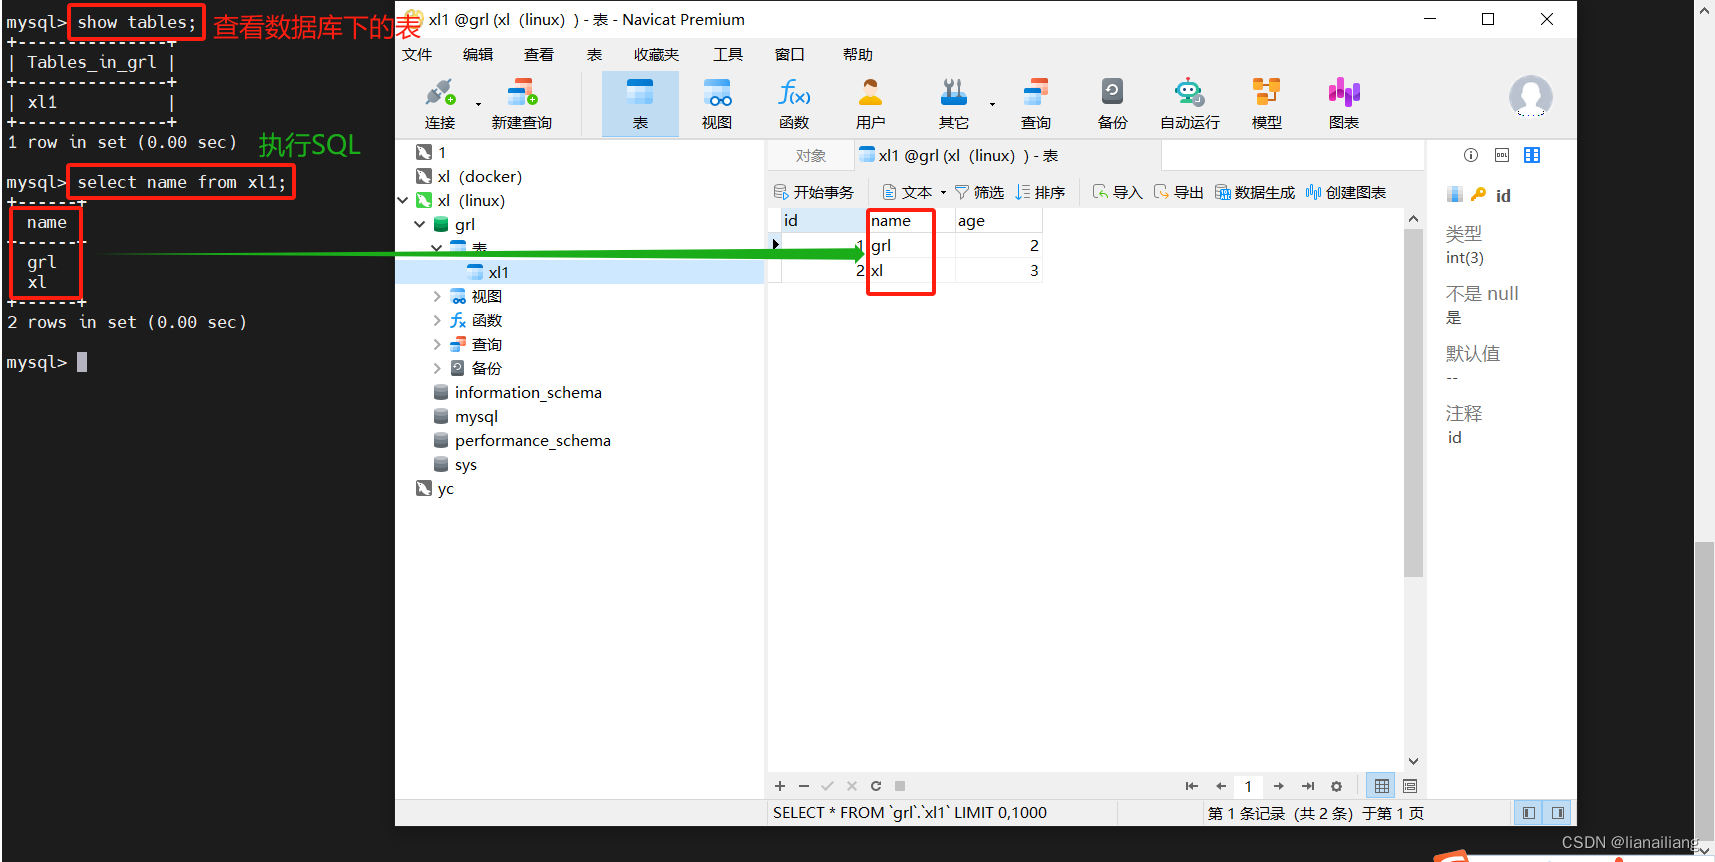Click the 导出 export button
1715x862 pixels.
point(1178,192)
